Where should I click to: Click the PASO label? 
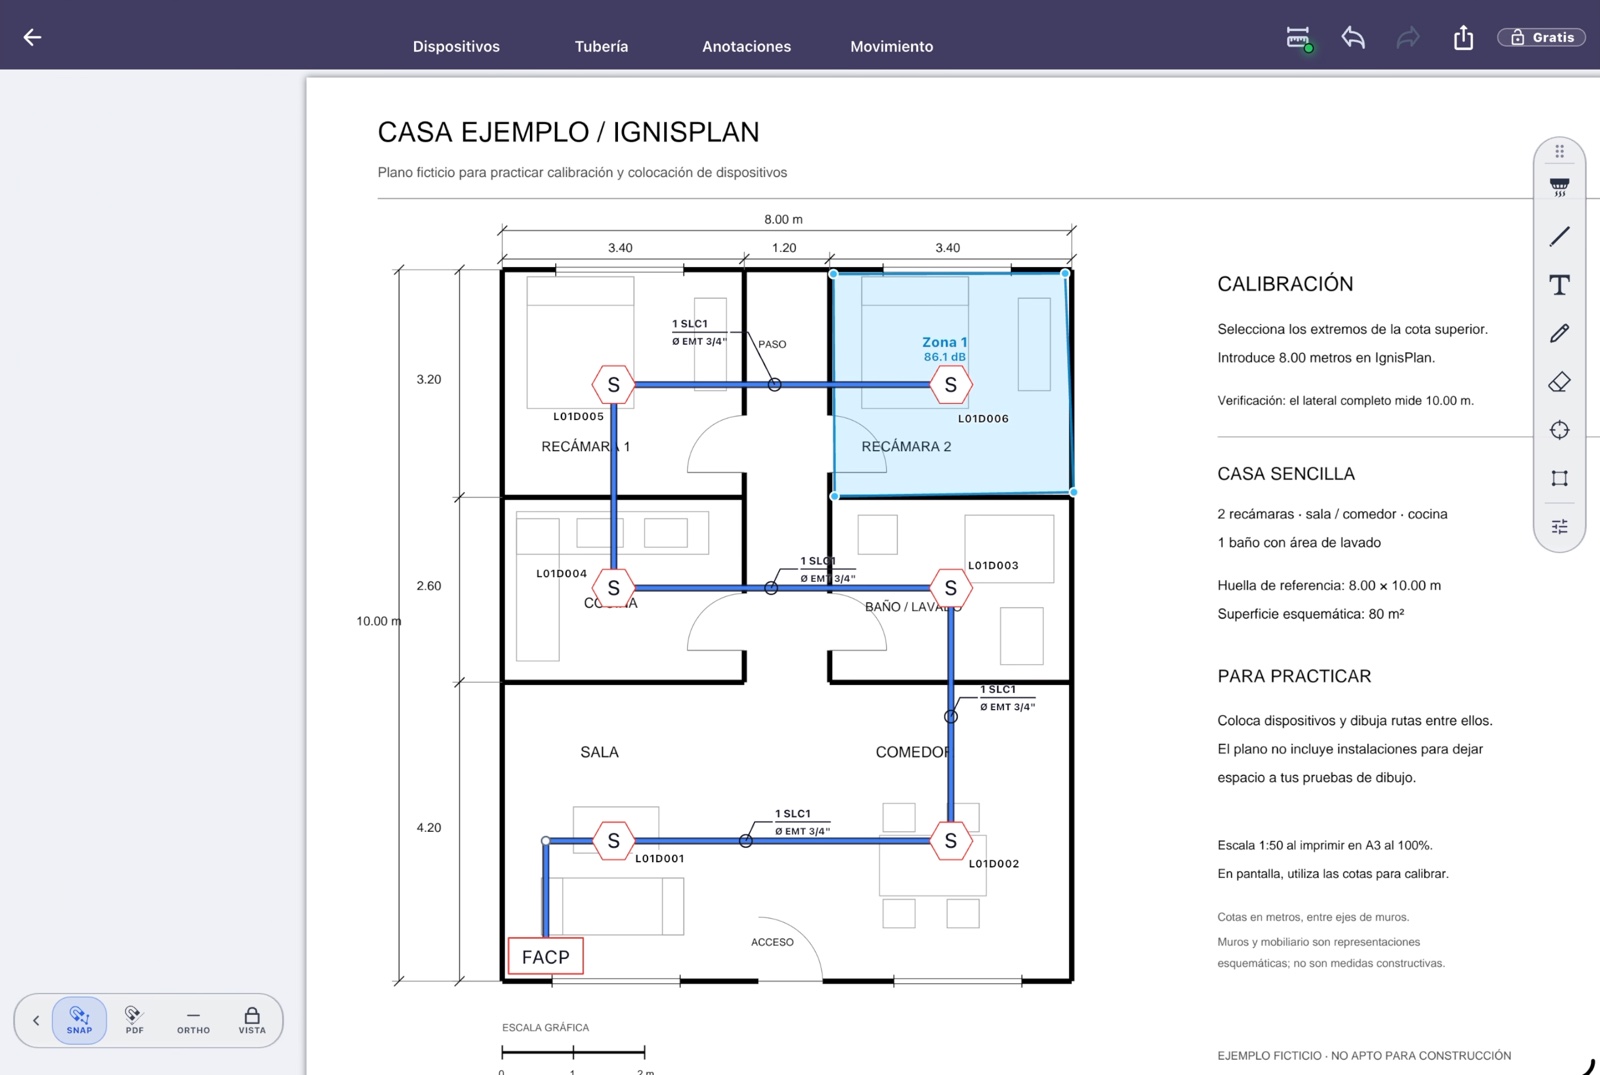[x=772, y=344]
